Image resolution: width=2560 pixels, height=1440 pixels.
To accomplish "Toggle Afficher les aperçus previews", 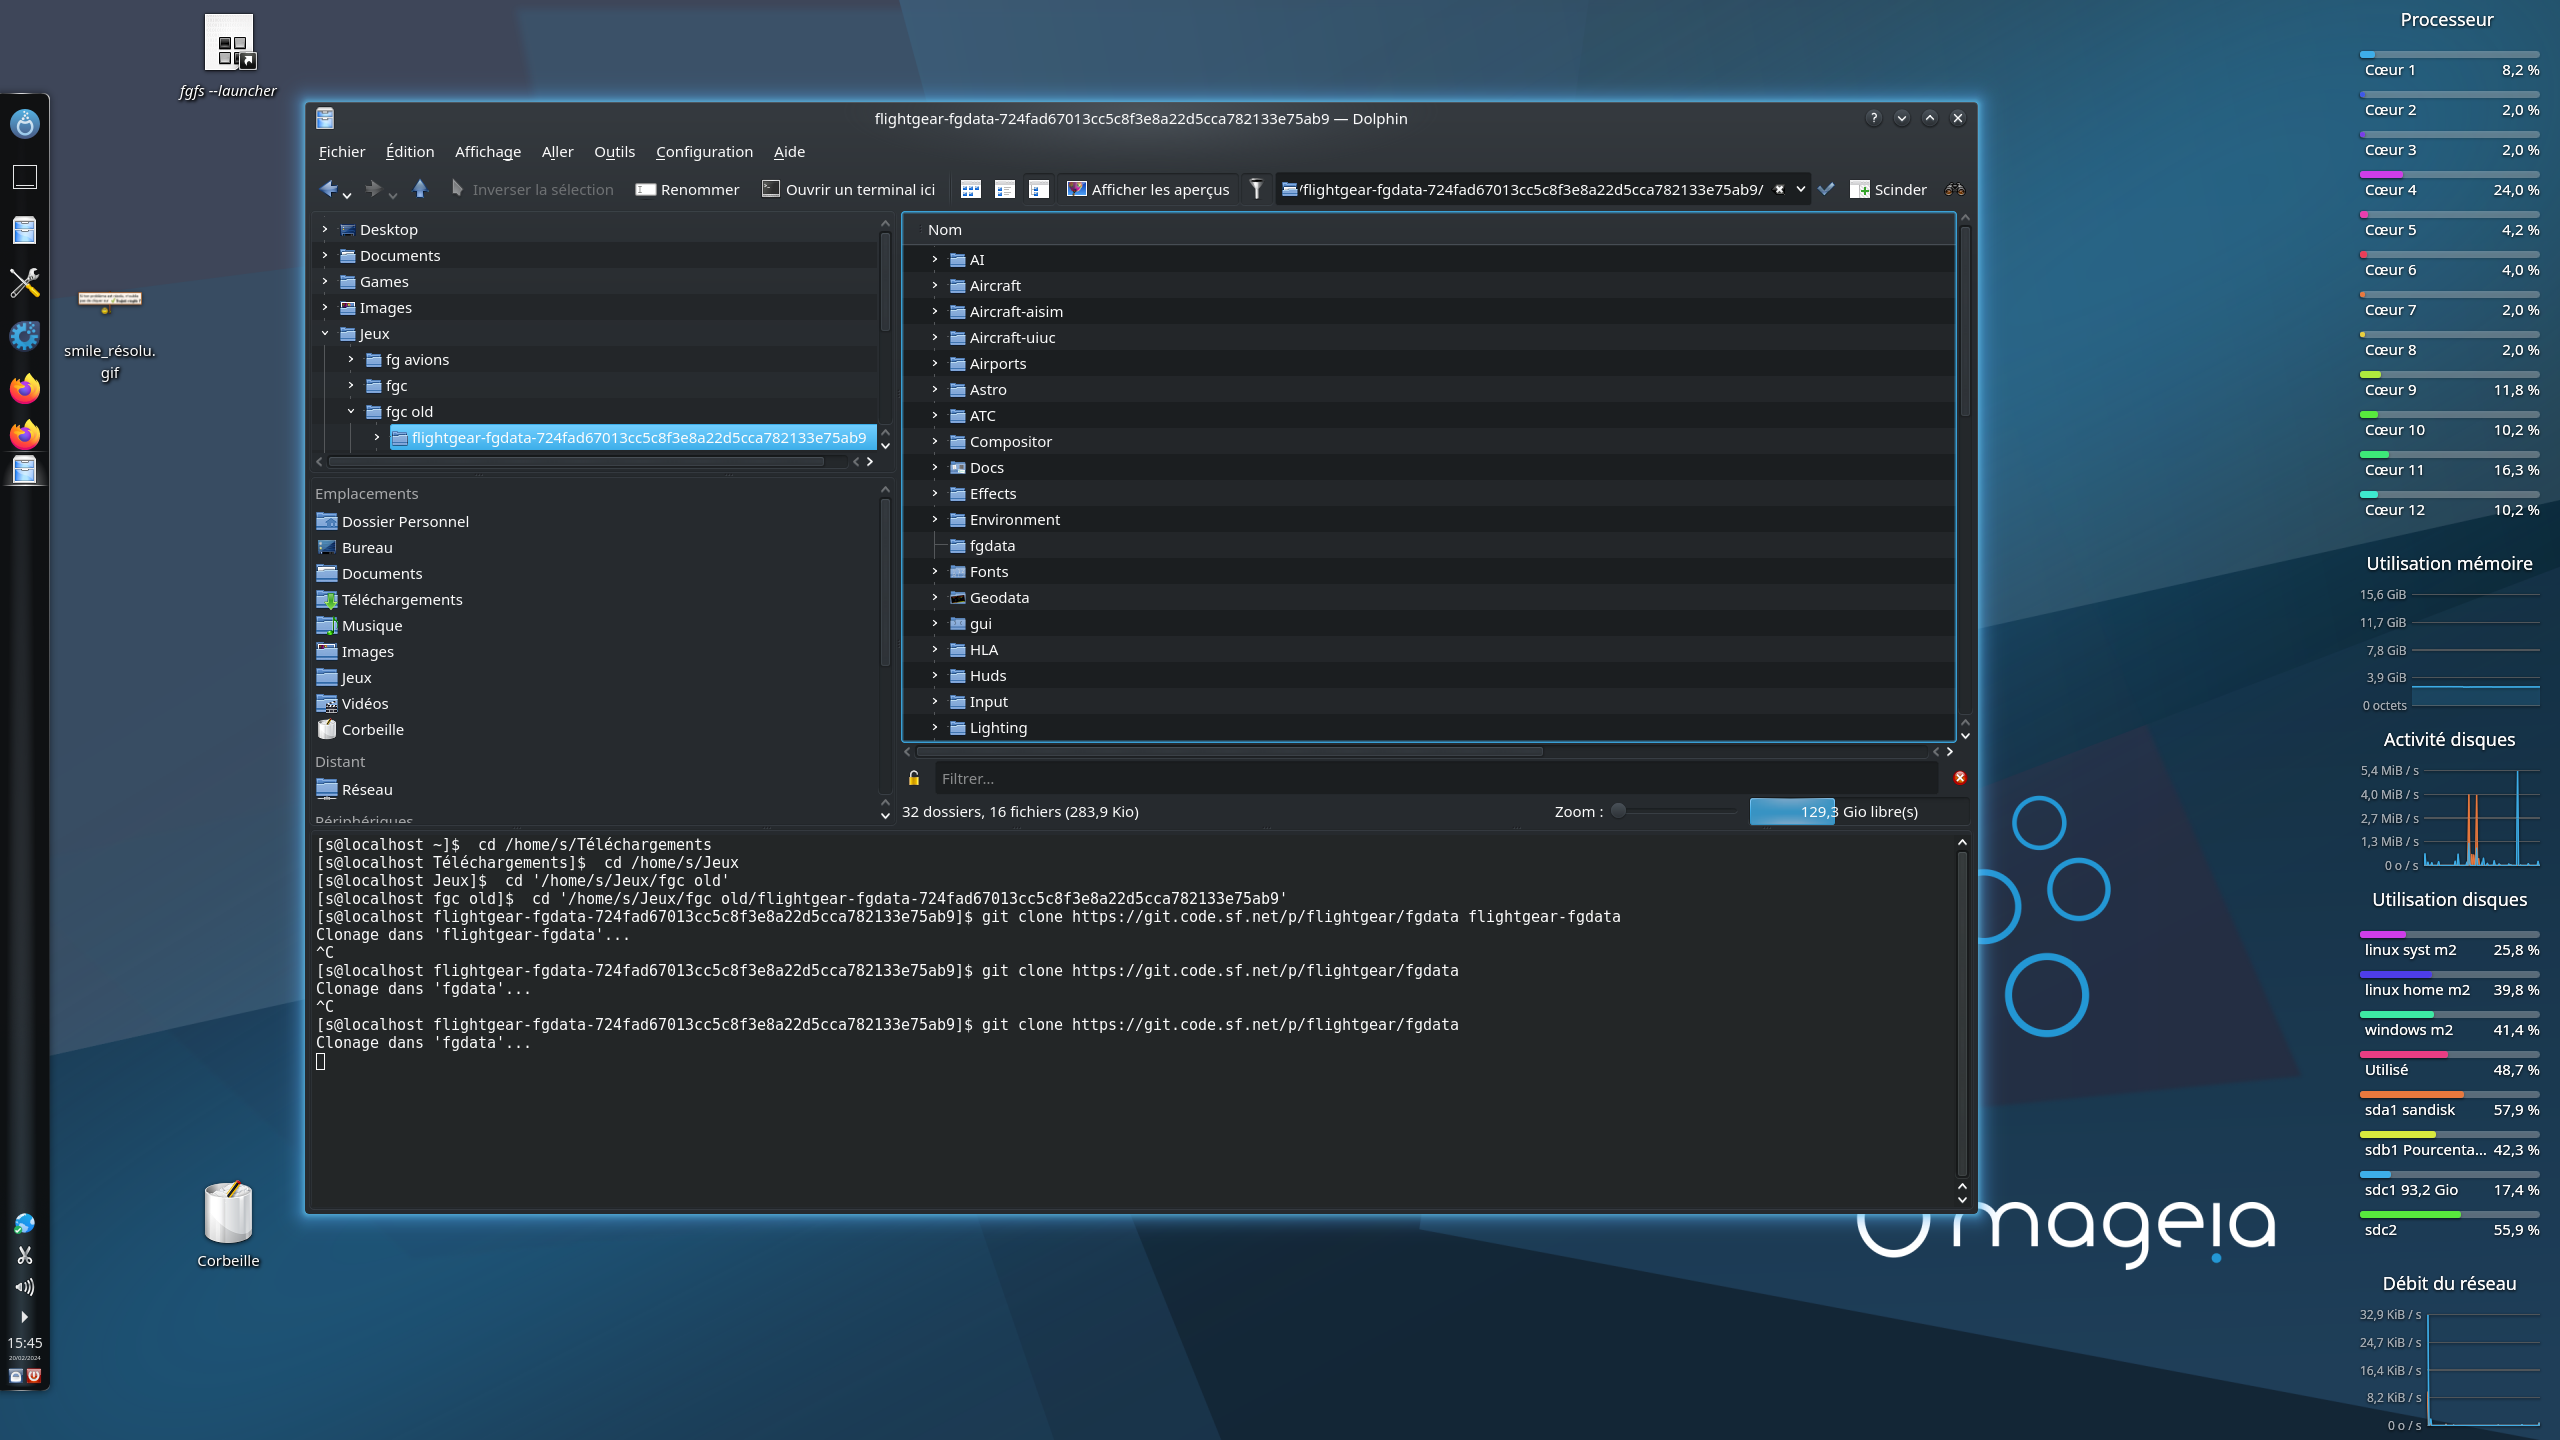I will 1148,189.
